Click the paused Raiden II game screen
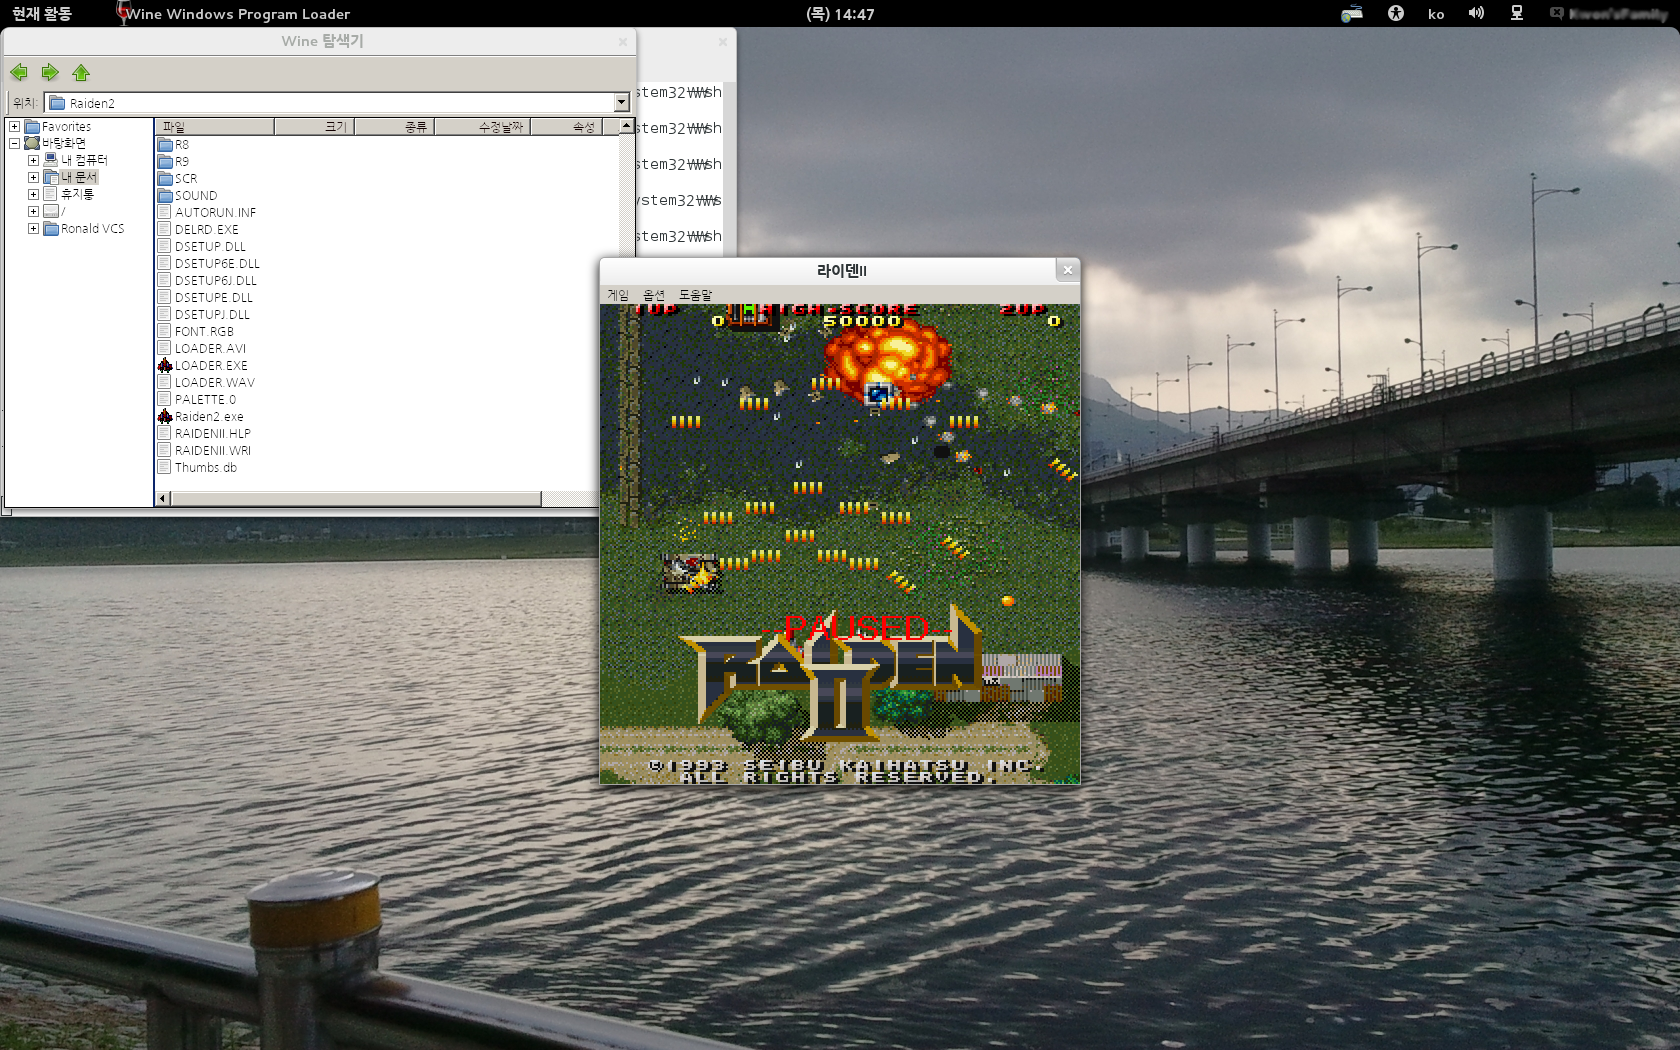Image resolution: width=1680 pixels, height=1050 pixels. [840, 544]
